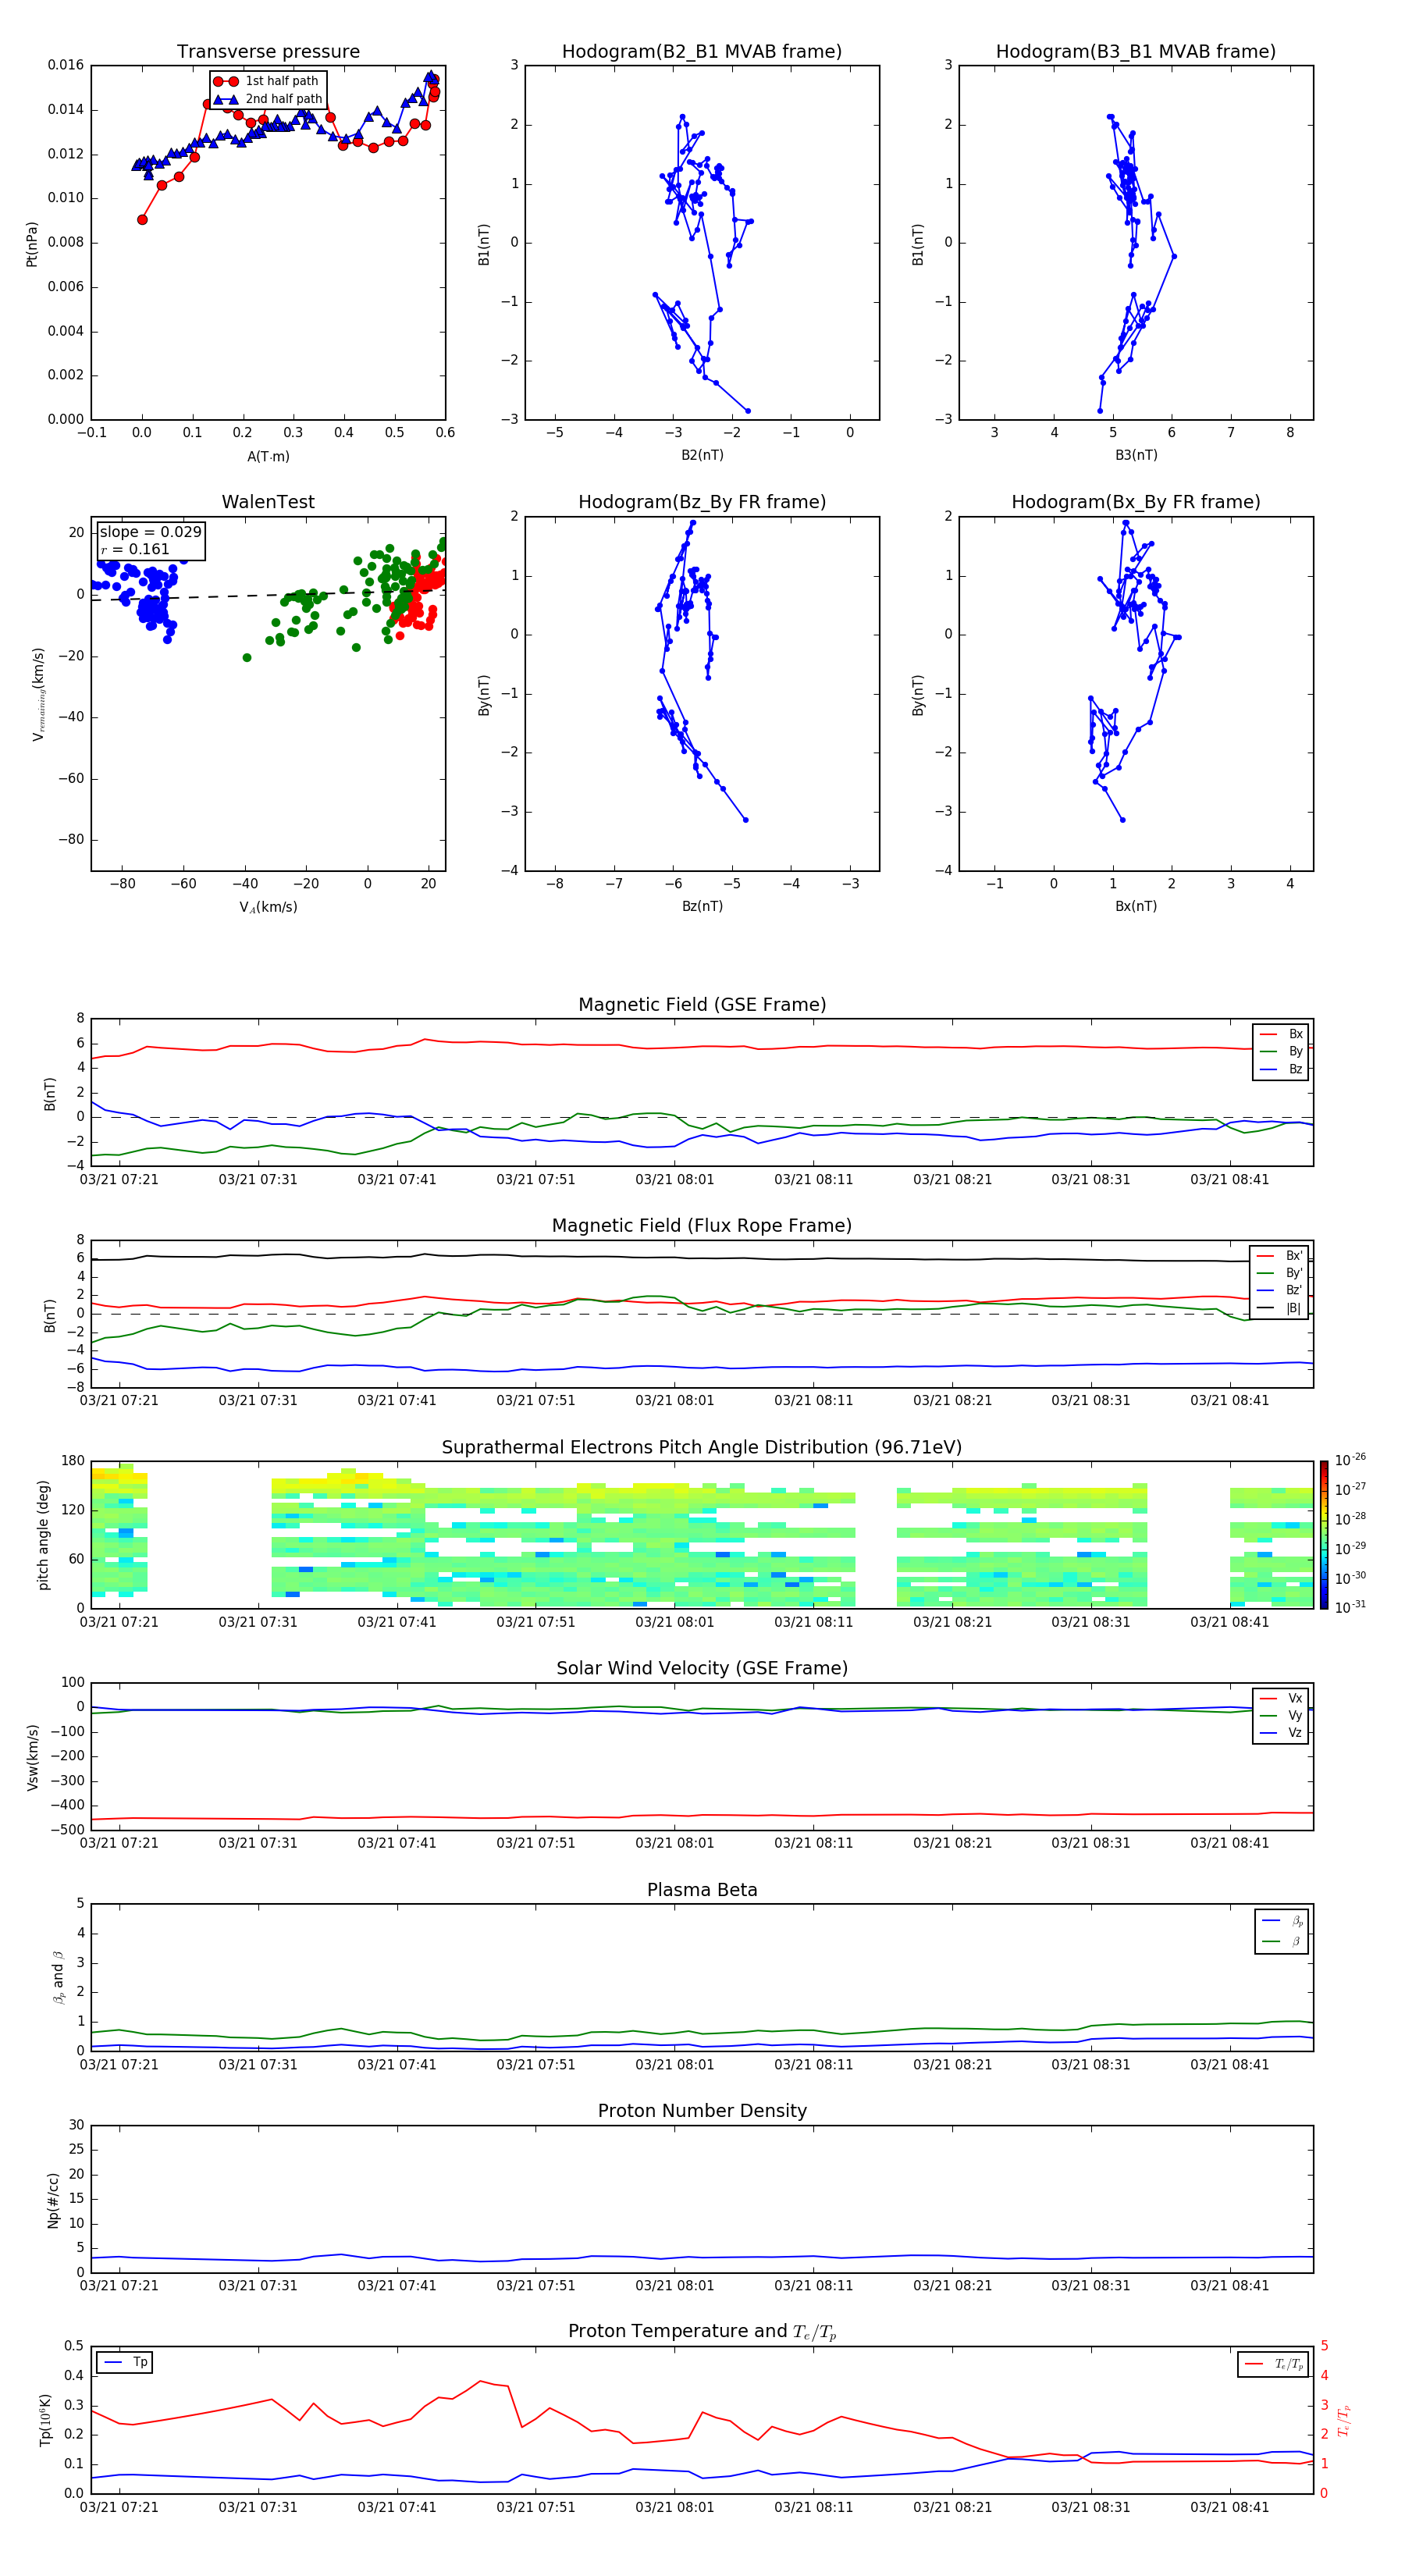Select the Bx entry in the GSE magnetic field legend
This screenshot has width=1405, height=2576.
1281,1034
